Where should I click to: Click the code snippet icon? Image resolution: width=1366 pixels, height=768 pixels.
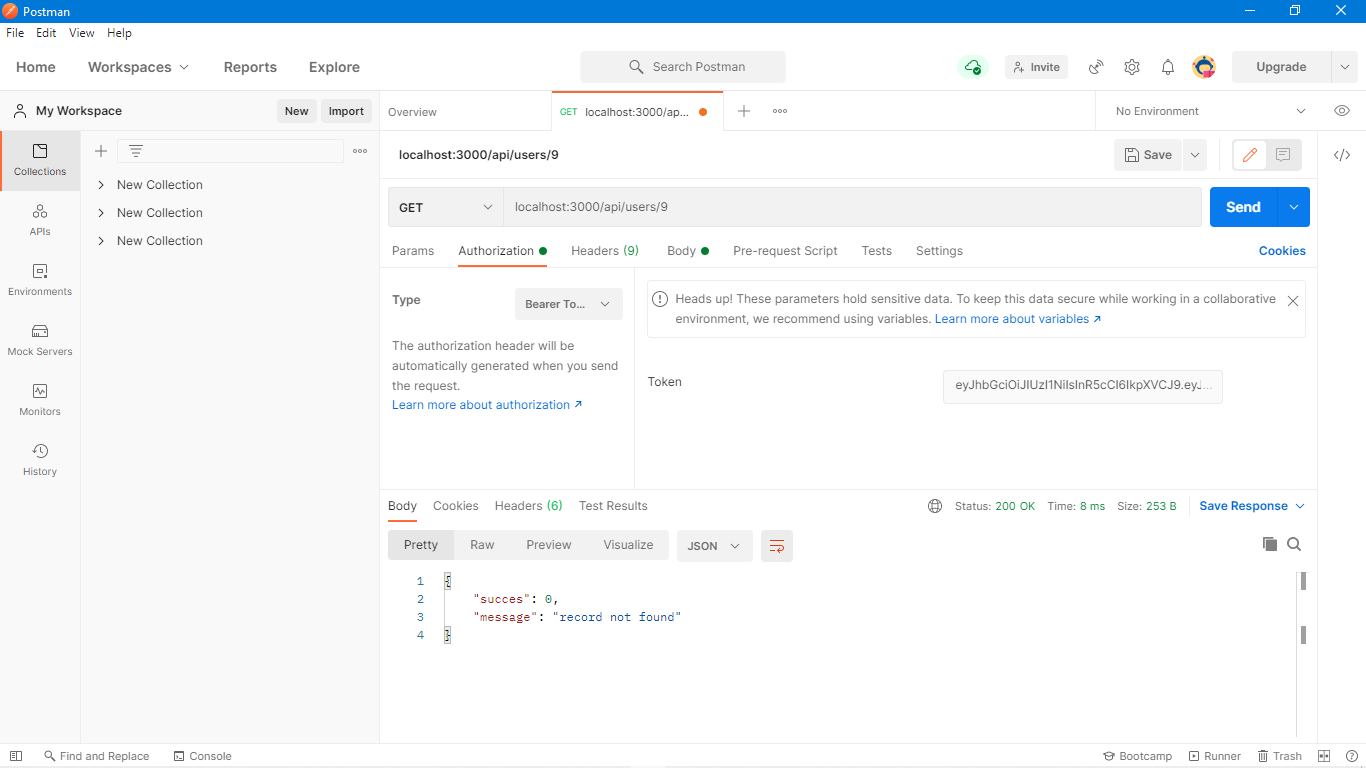1342,155
